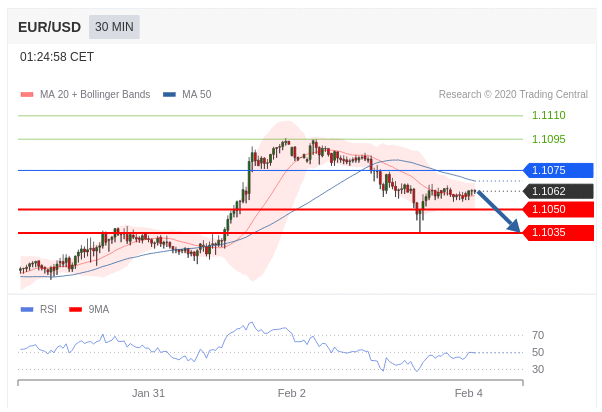The height and width of the screenshot is (412, 602).
Task: Click the red 1.1050 support price tag
Action: 558,209
